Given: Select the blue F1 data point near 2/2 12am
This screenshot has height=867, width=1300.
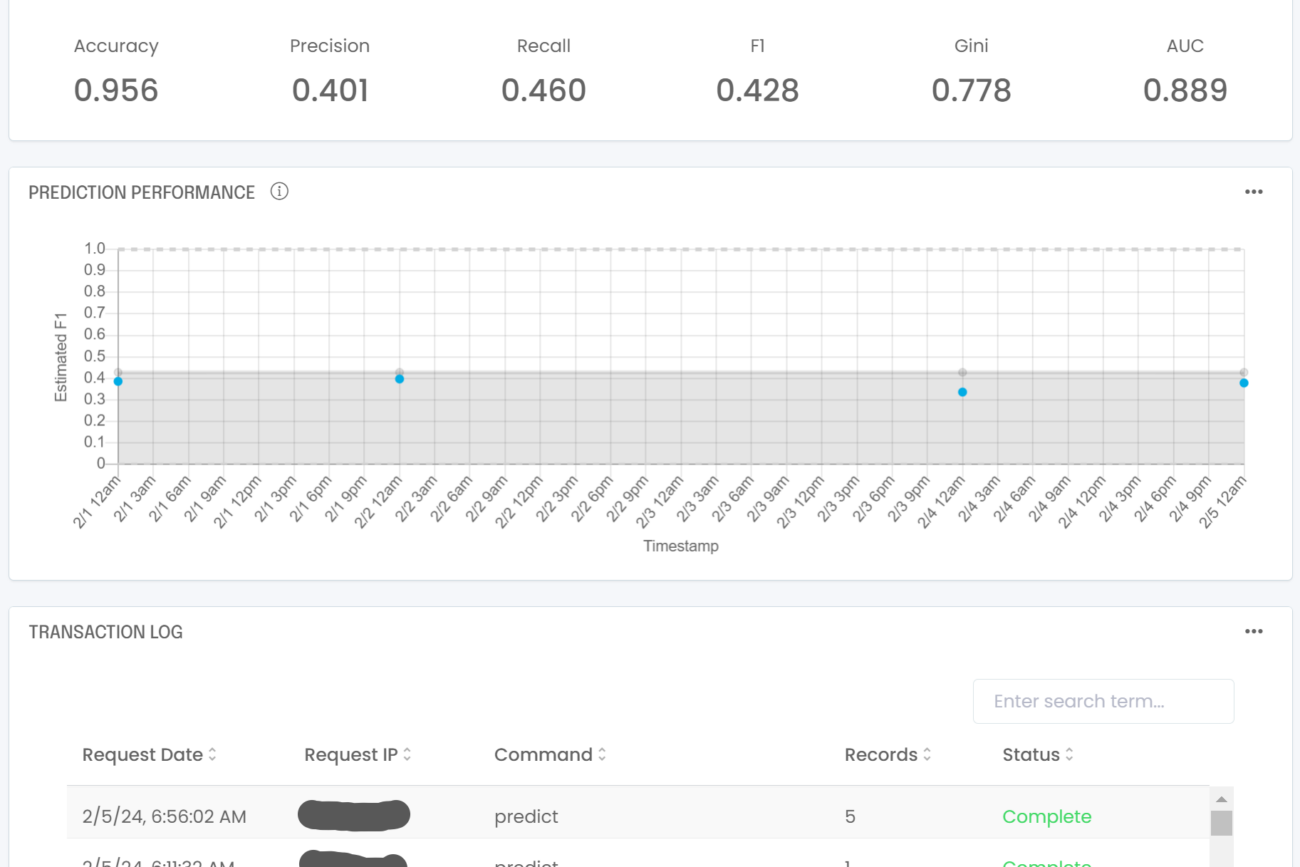Looking at the screenshot, I should [399, 378].
